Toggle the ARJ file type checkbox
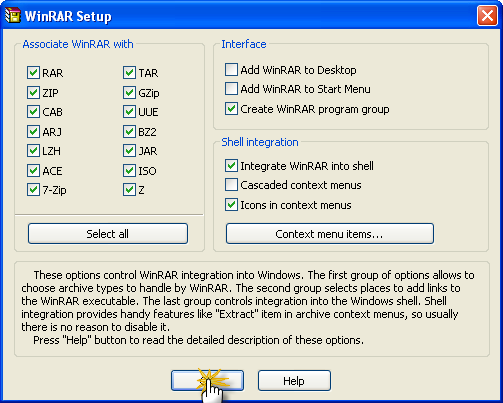 click(33, 132)
